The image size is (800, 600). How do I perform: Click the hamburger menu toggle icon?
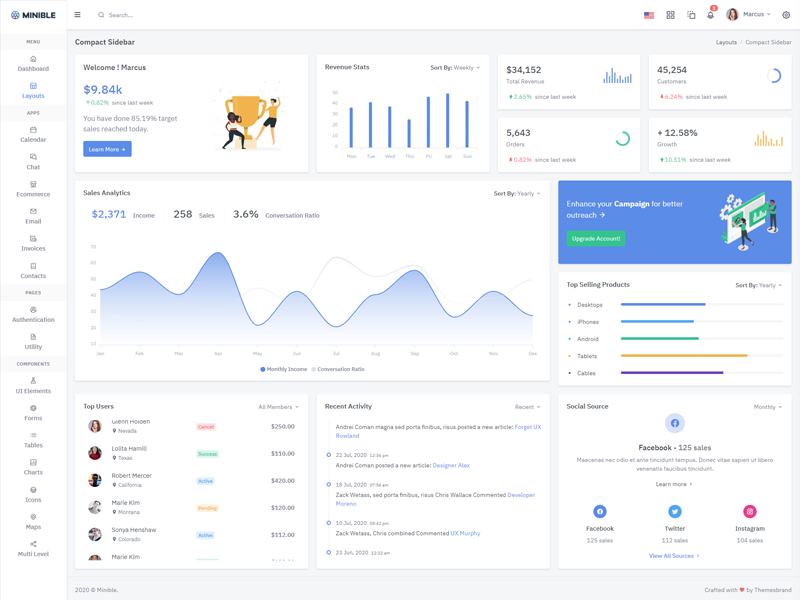click(x=77, y=15)
